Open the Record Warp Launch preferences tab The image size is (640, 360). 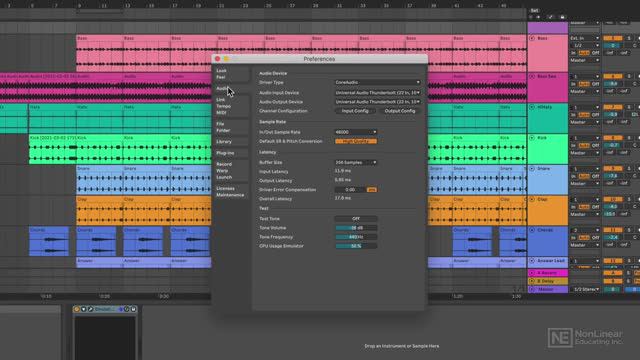[x=231, y=171]
